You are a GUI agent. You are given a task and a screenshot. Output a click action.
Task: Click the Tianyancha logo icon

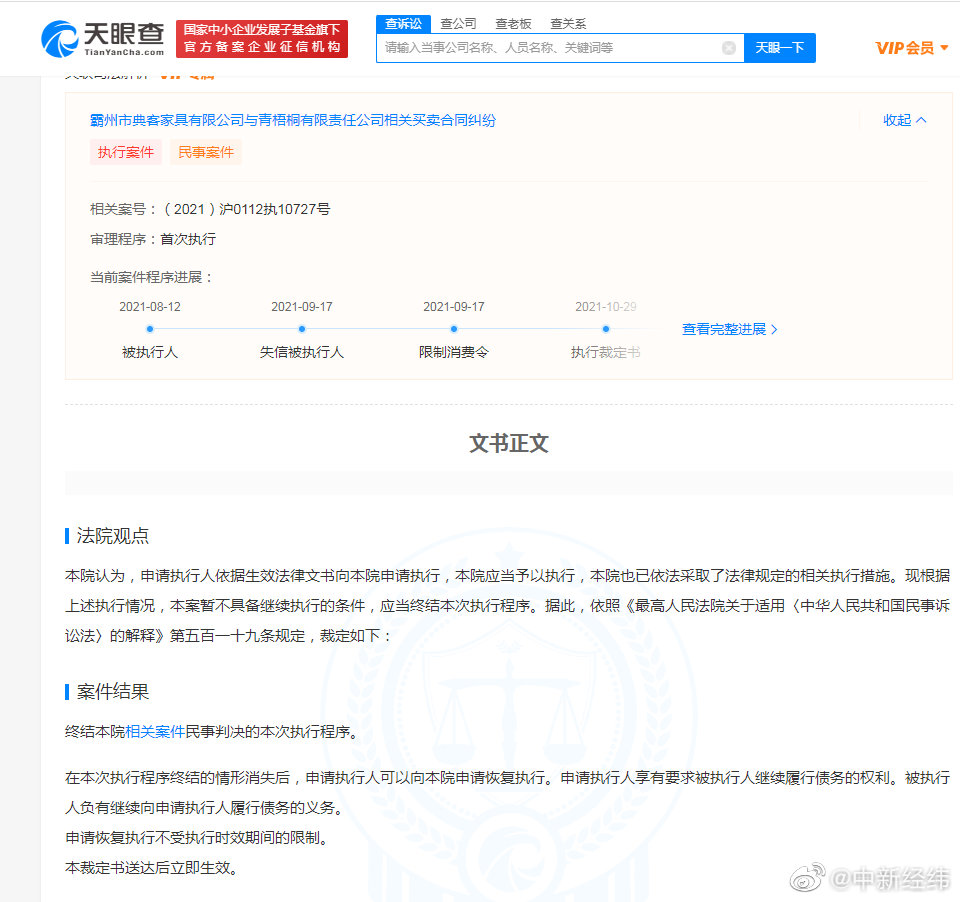pyautogui.click(x=62, y=38)
